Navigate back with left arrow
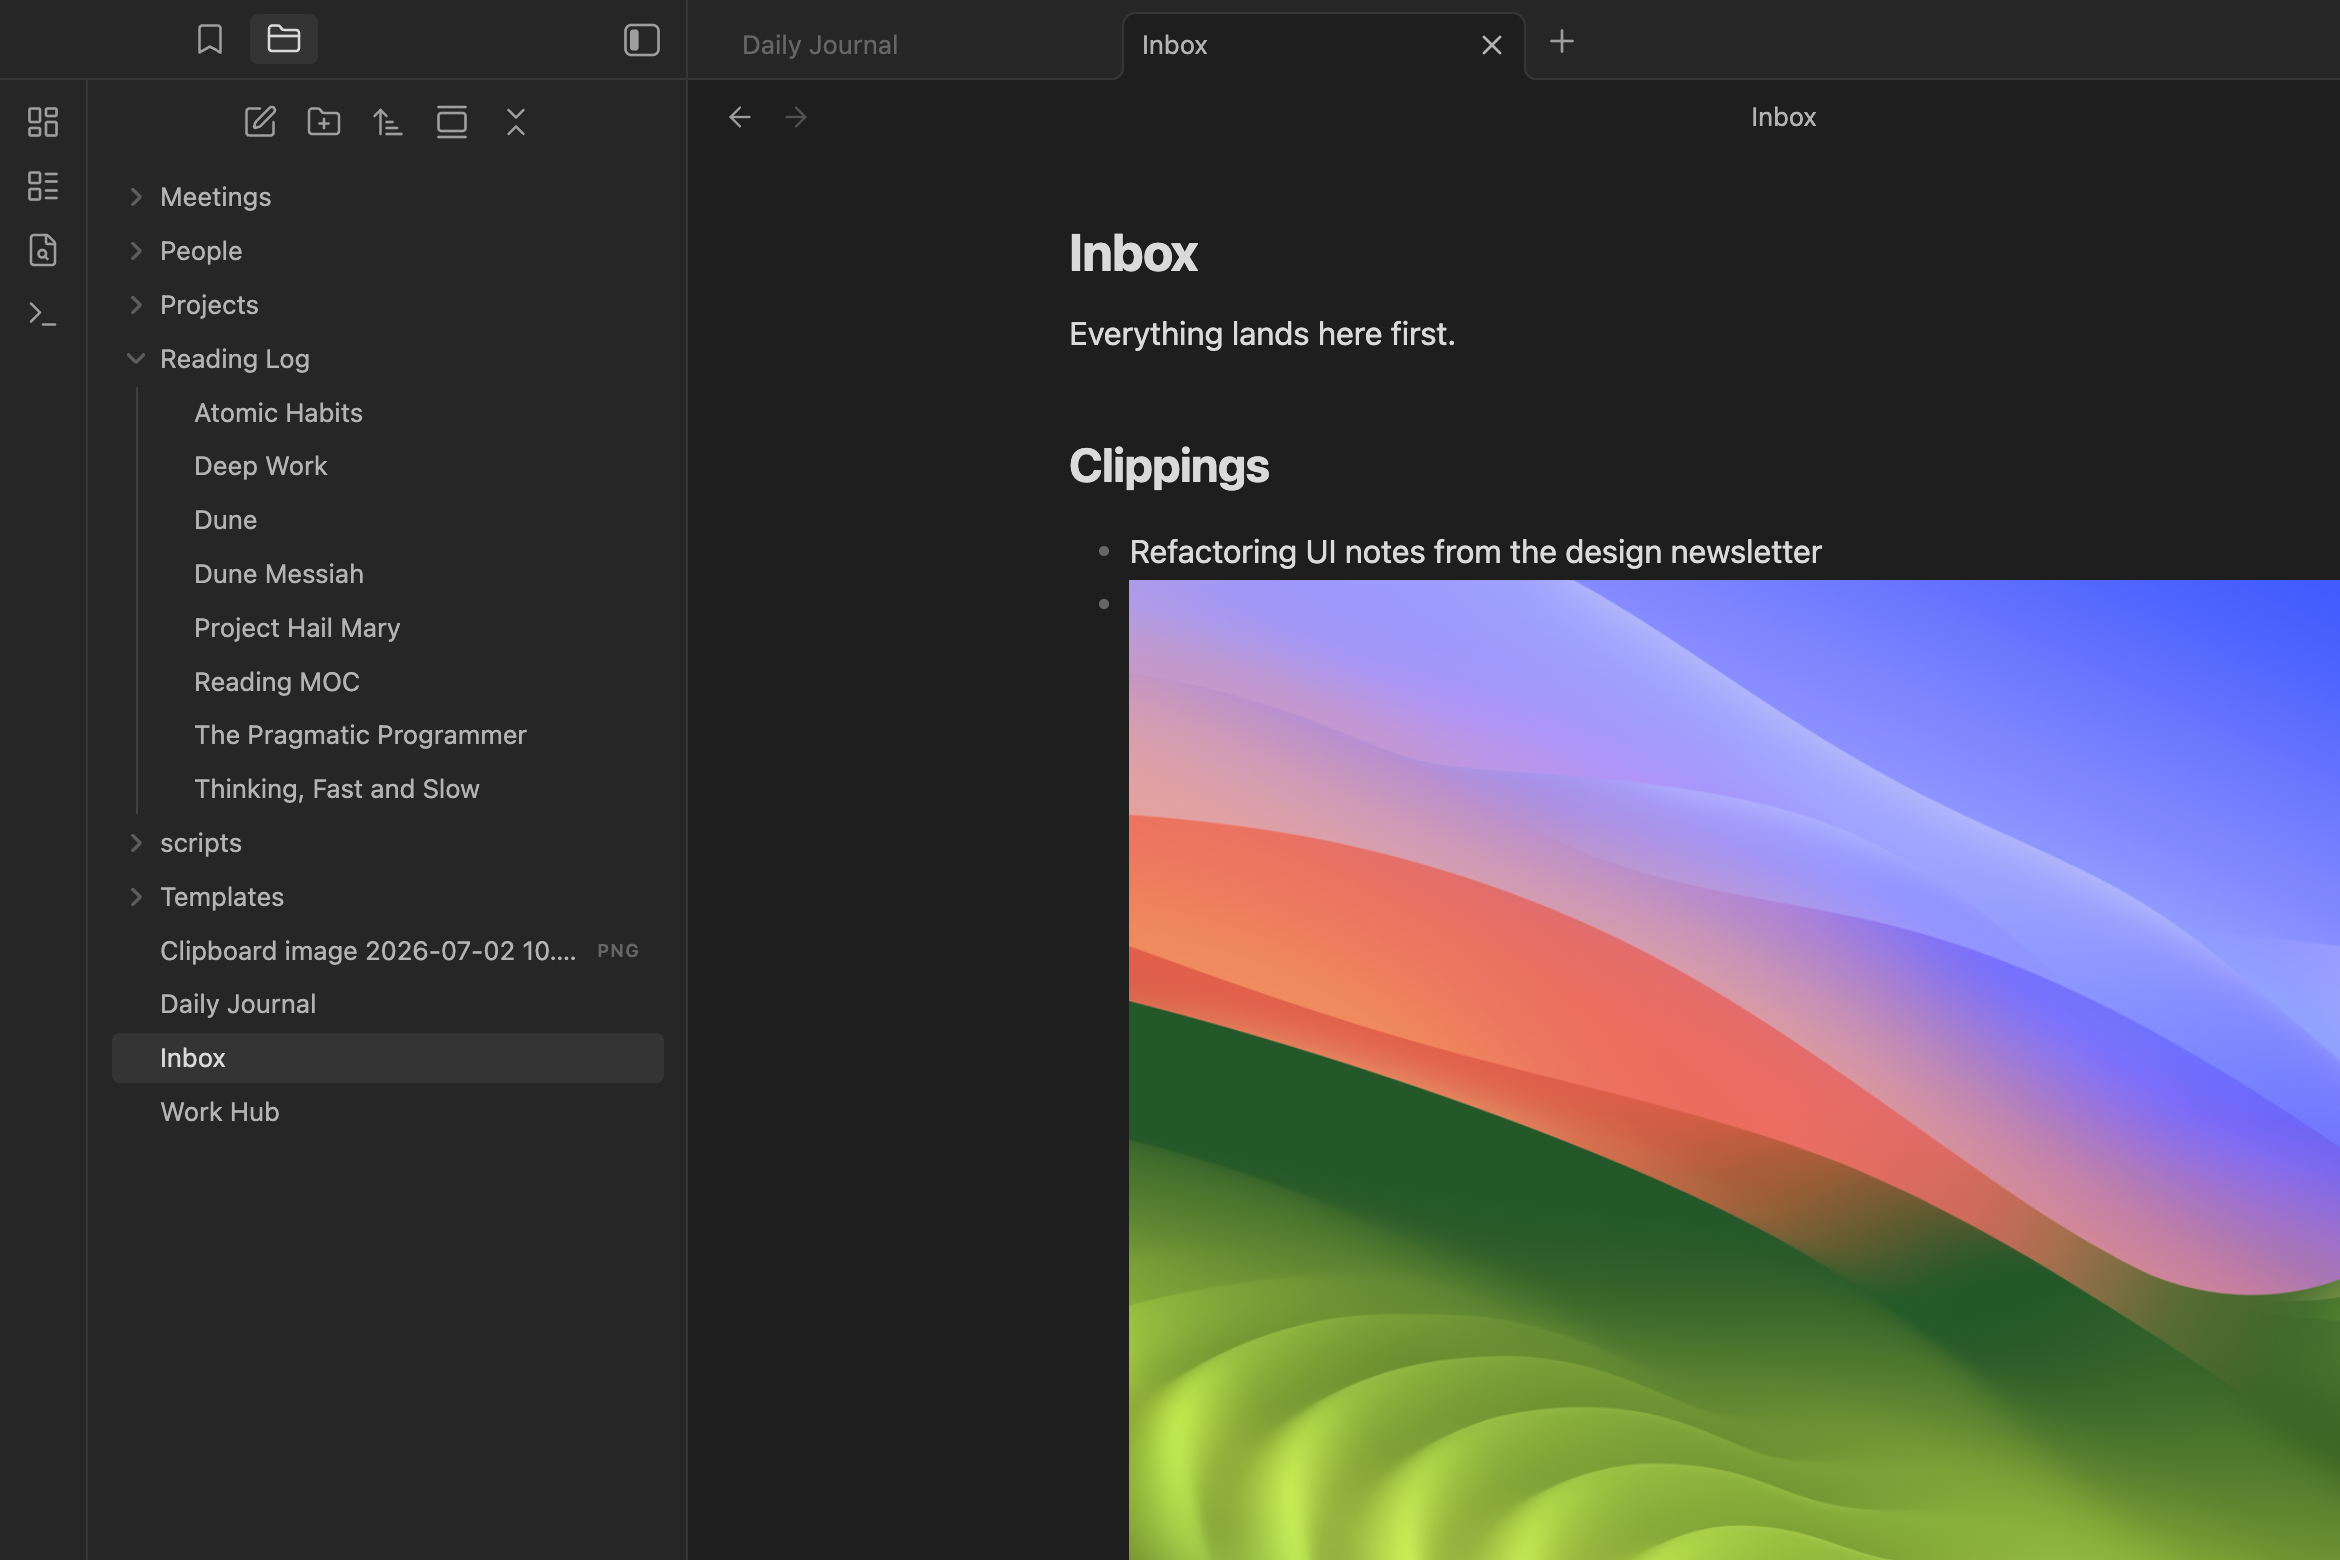The height and width of the screenshot is (1560, 2340). pyautogui.click(x=740, y=117)
